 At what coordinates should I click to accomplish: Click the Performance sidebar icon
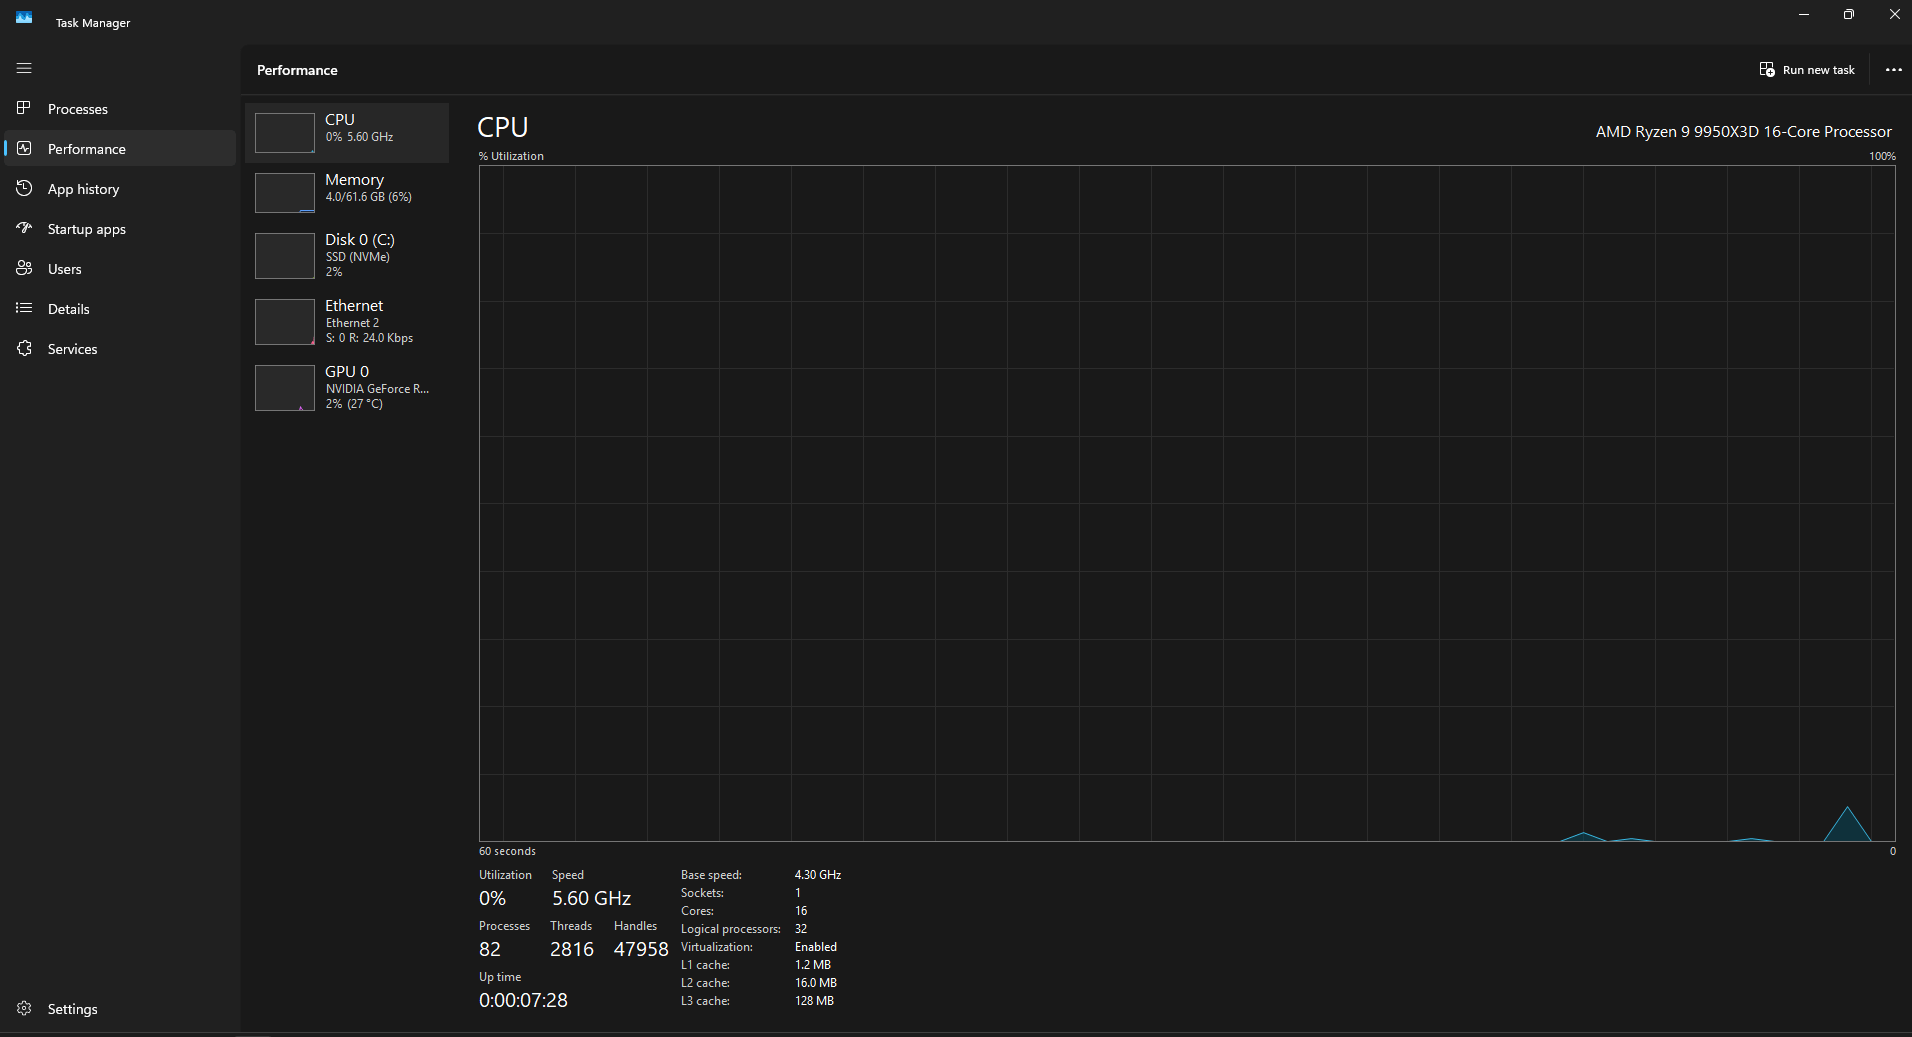click(24, 148)
